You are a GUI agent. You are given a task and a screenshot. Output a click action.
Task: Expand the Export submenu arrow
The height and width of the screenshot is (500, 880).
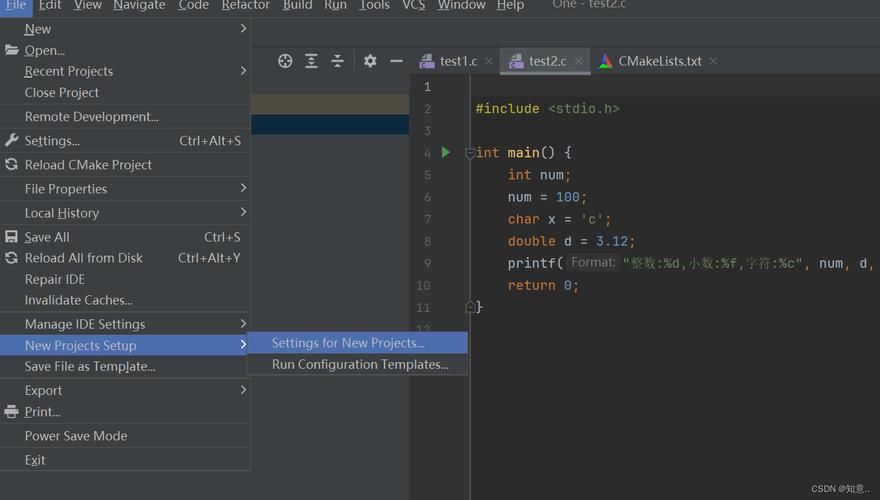[x=243, y=389]
